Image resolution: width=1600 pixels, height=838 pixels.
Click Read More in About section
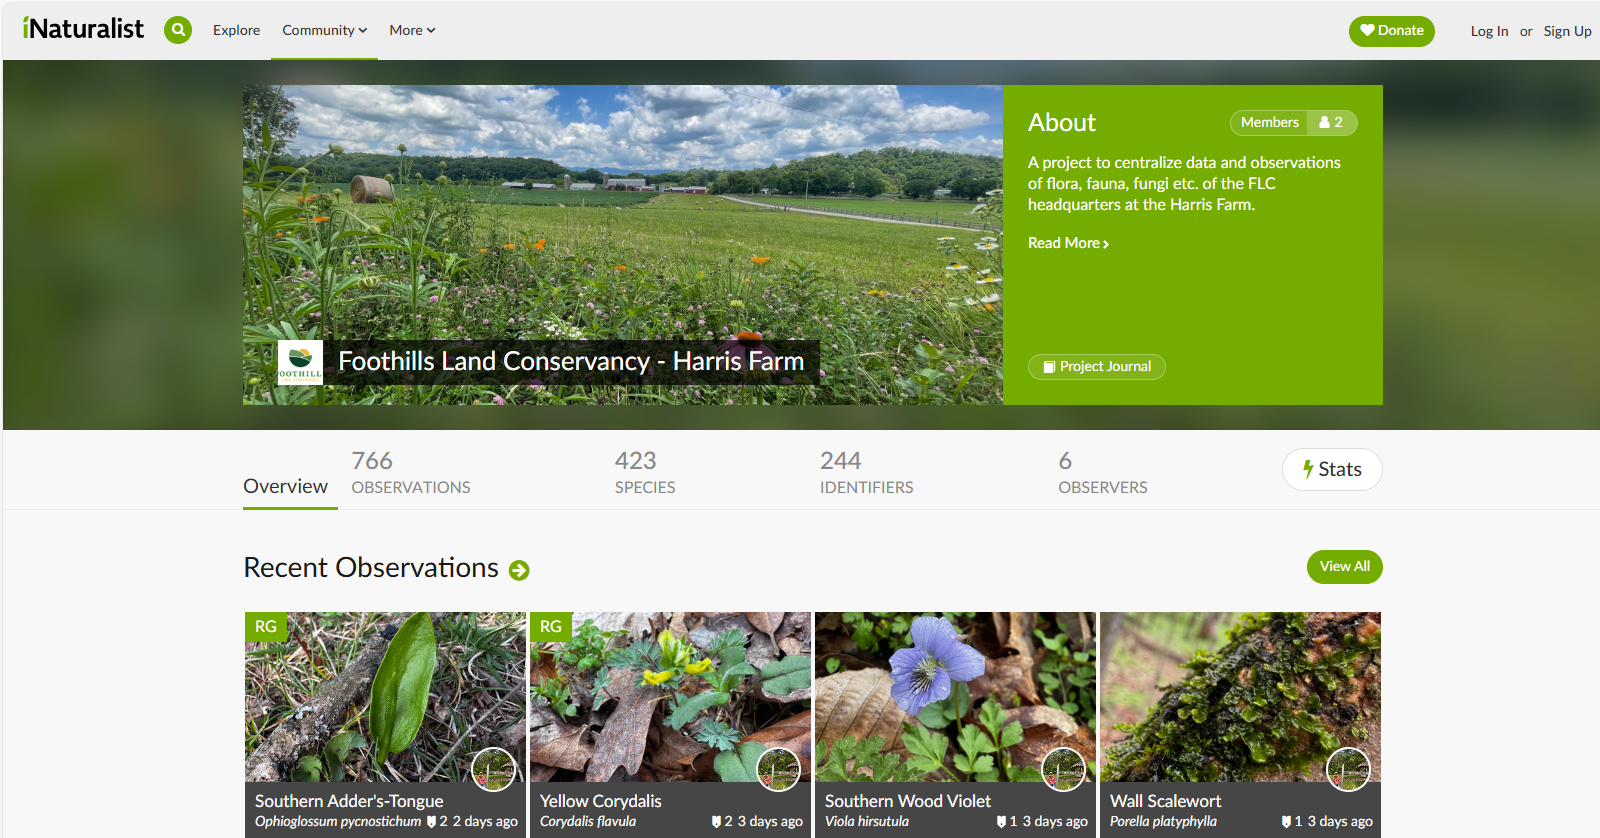click(1068, 243)
